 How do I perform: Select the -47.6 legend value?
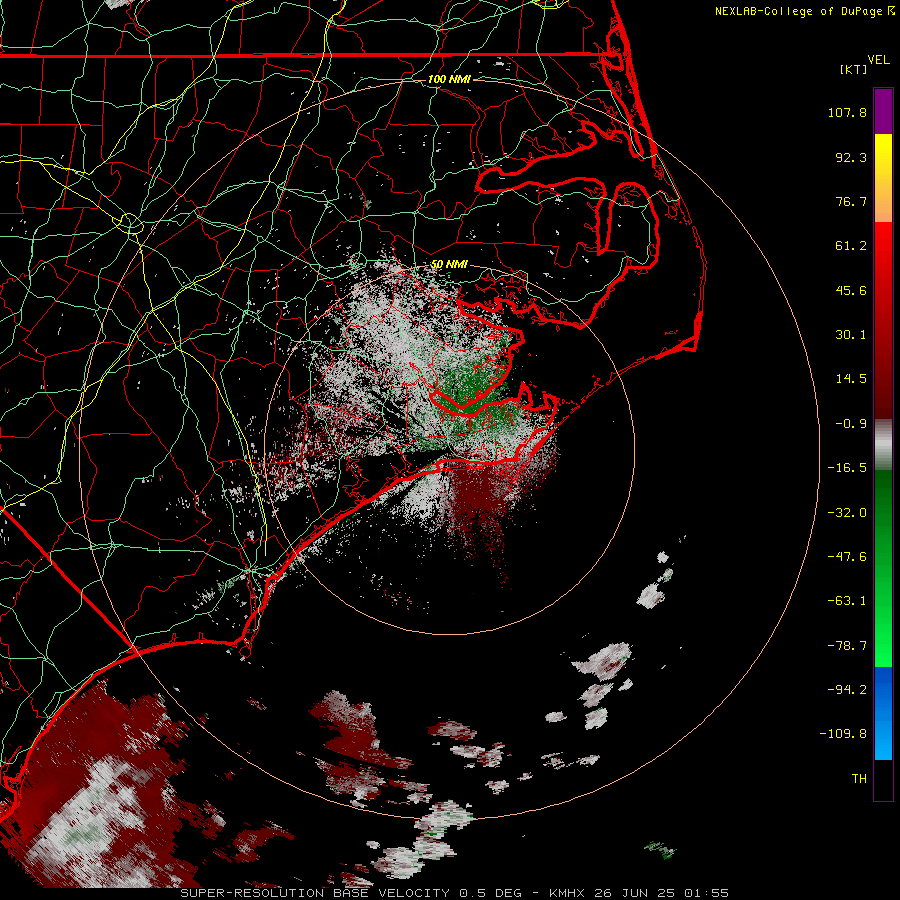coord(847,557)
